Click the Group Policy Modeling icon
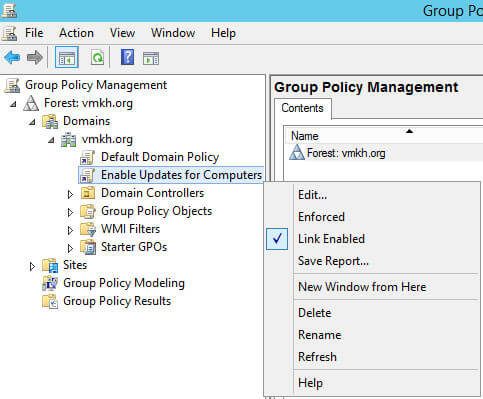The width and height of the screenshot is (483, 399). coord(50,283)
